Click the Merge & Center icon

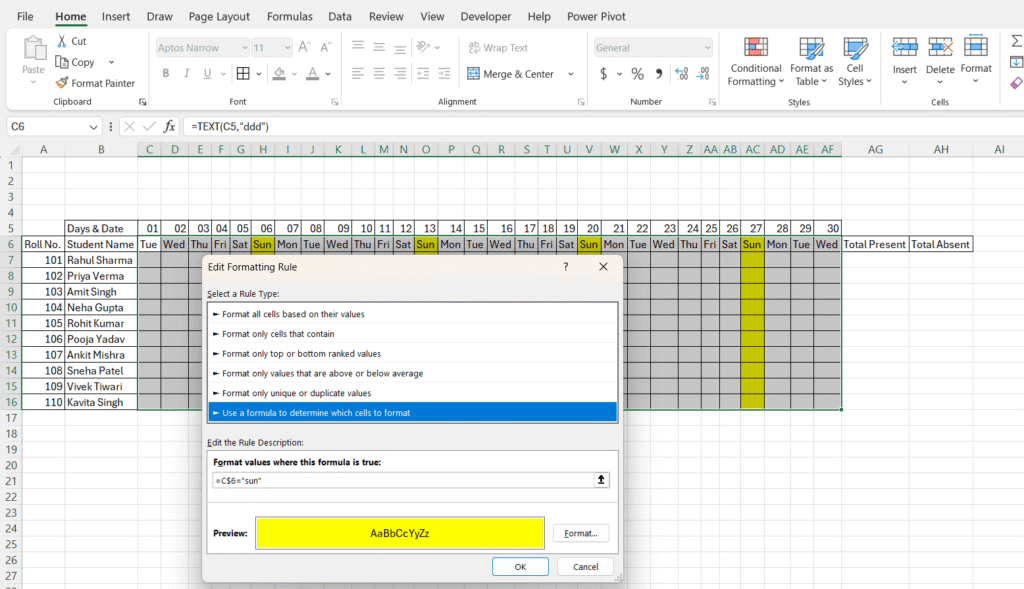point(473,74)
